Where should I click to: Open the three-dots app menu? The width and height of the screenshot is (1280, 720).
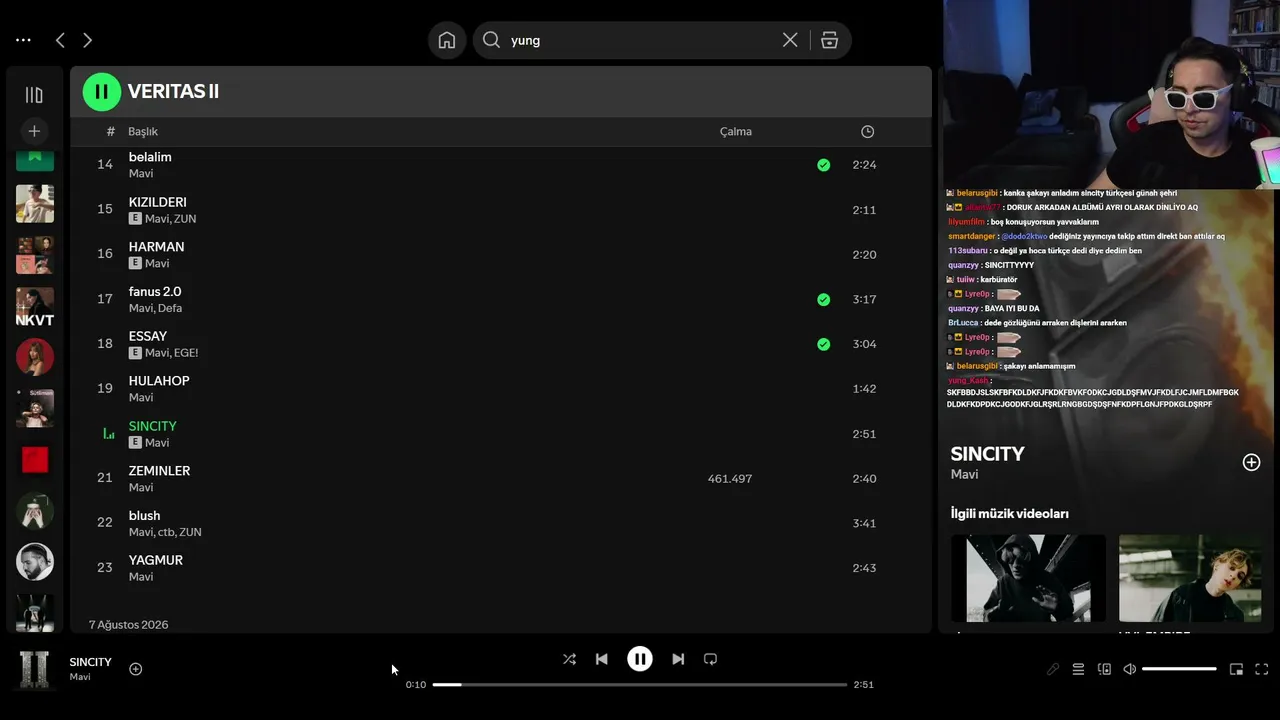pyautogui.click(x=23, y=40)
